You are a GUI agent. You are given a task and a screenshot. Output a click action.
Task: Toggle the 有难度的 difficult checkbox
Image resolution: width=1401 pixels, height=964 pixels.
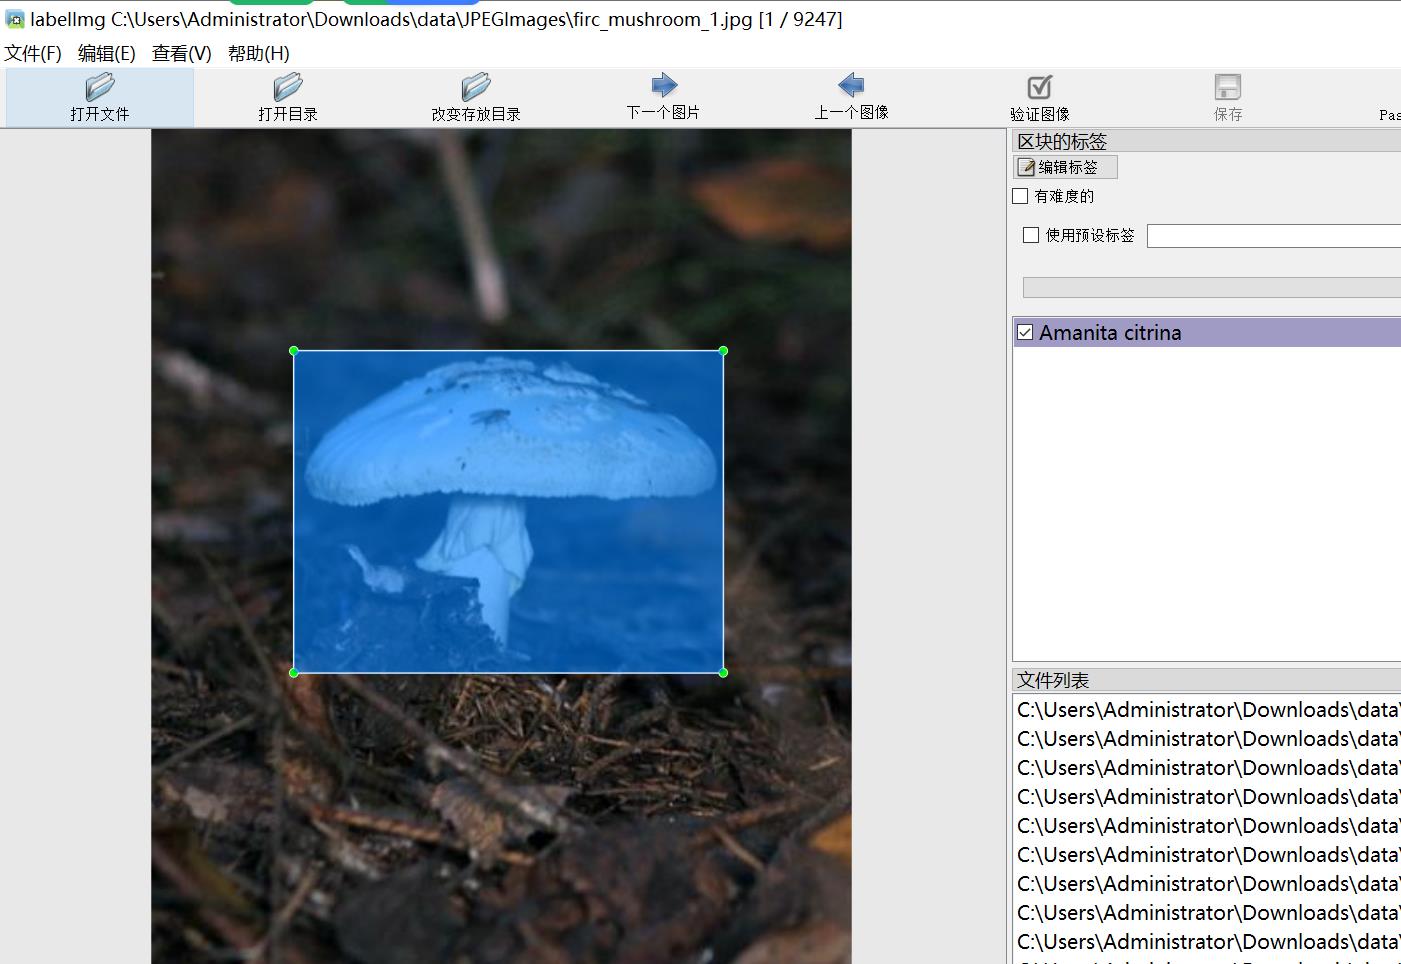point(1020,196)
